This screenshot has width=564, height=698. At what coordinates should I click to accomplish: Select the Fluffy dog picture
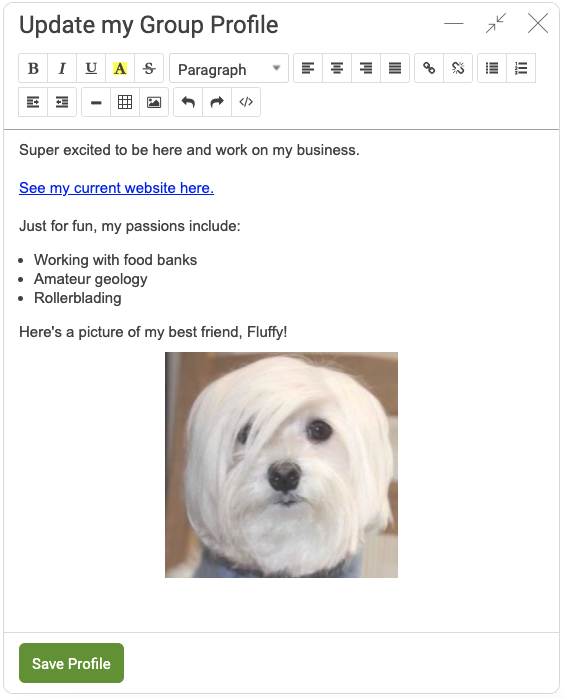[x=281, y=465]
